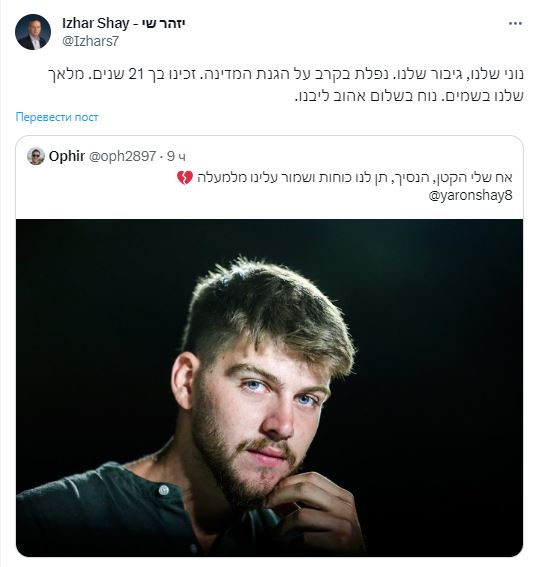538x567 pixels.
Task: Click the Ophir display name
Action: [67, 156]
